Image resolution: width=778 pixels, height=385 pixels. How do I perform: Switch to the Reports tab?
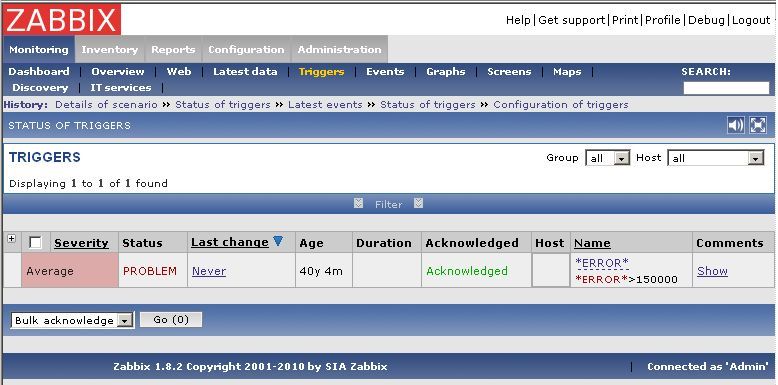click(173, 50)
